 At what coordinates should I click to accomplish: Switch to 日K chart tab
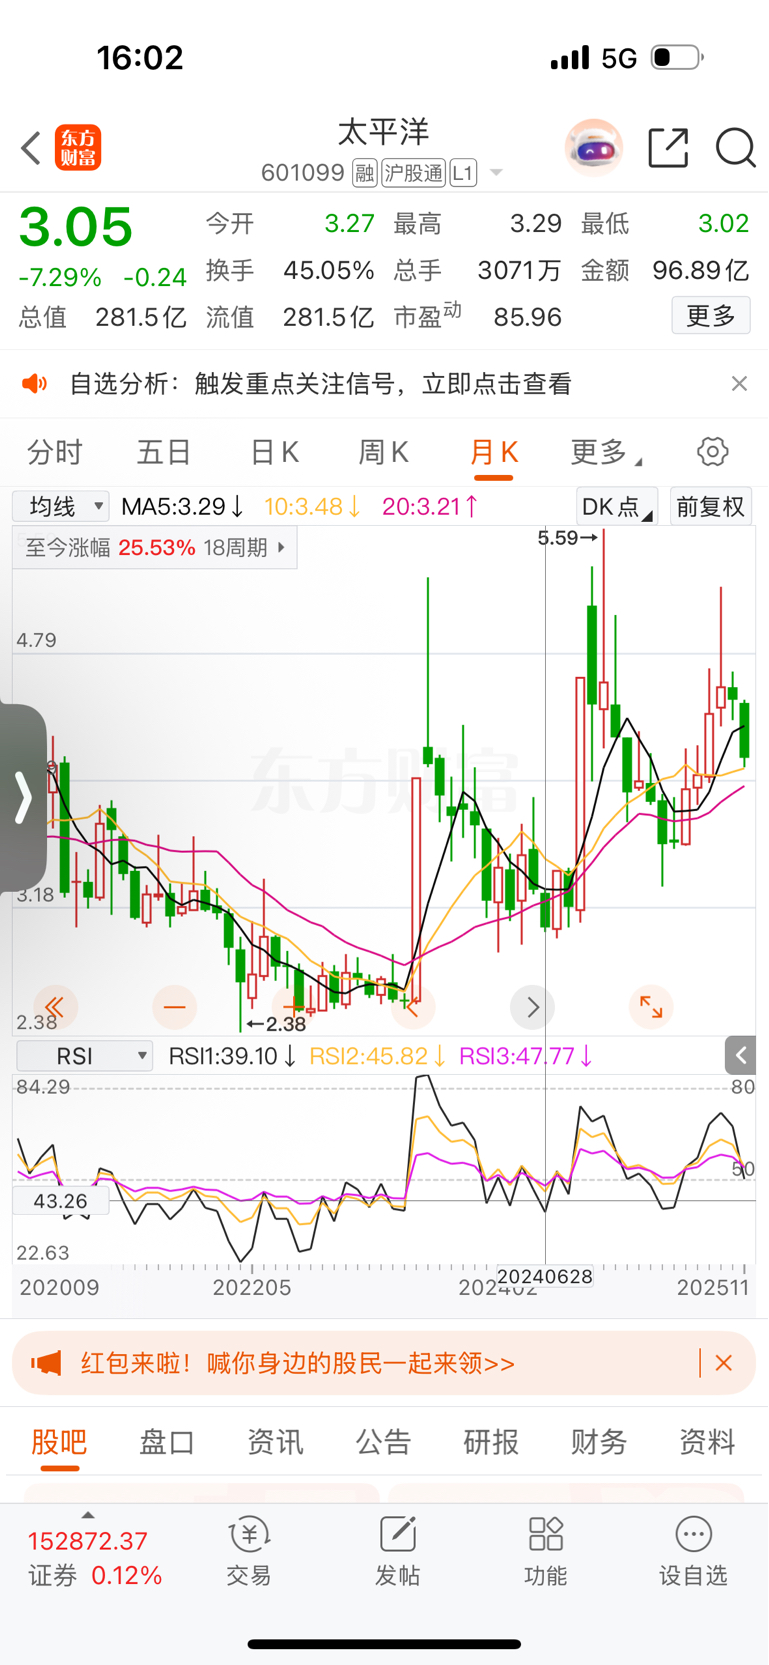tap(274, 453)
